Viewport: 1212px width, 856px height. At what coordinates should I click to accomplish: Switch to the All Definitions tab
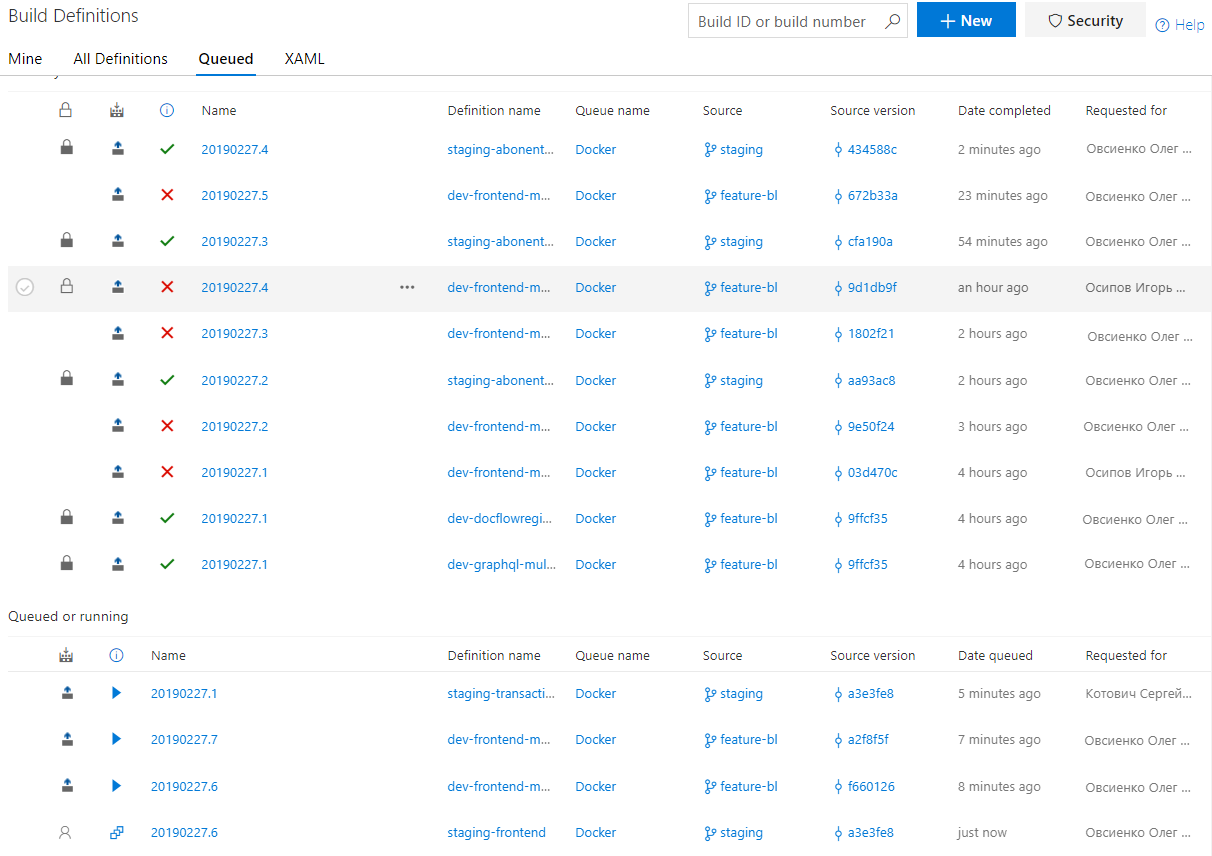click(120, 59)
